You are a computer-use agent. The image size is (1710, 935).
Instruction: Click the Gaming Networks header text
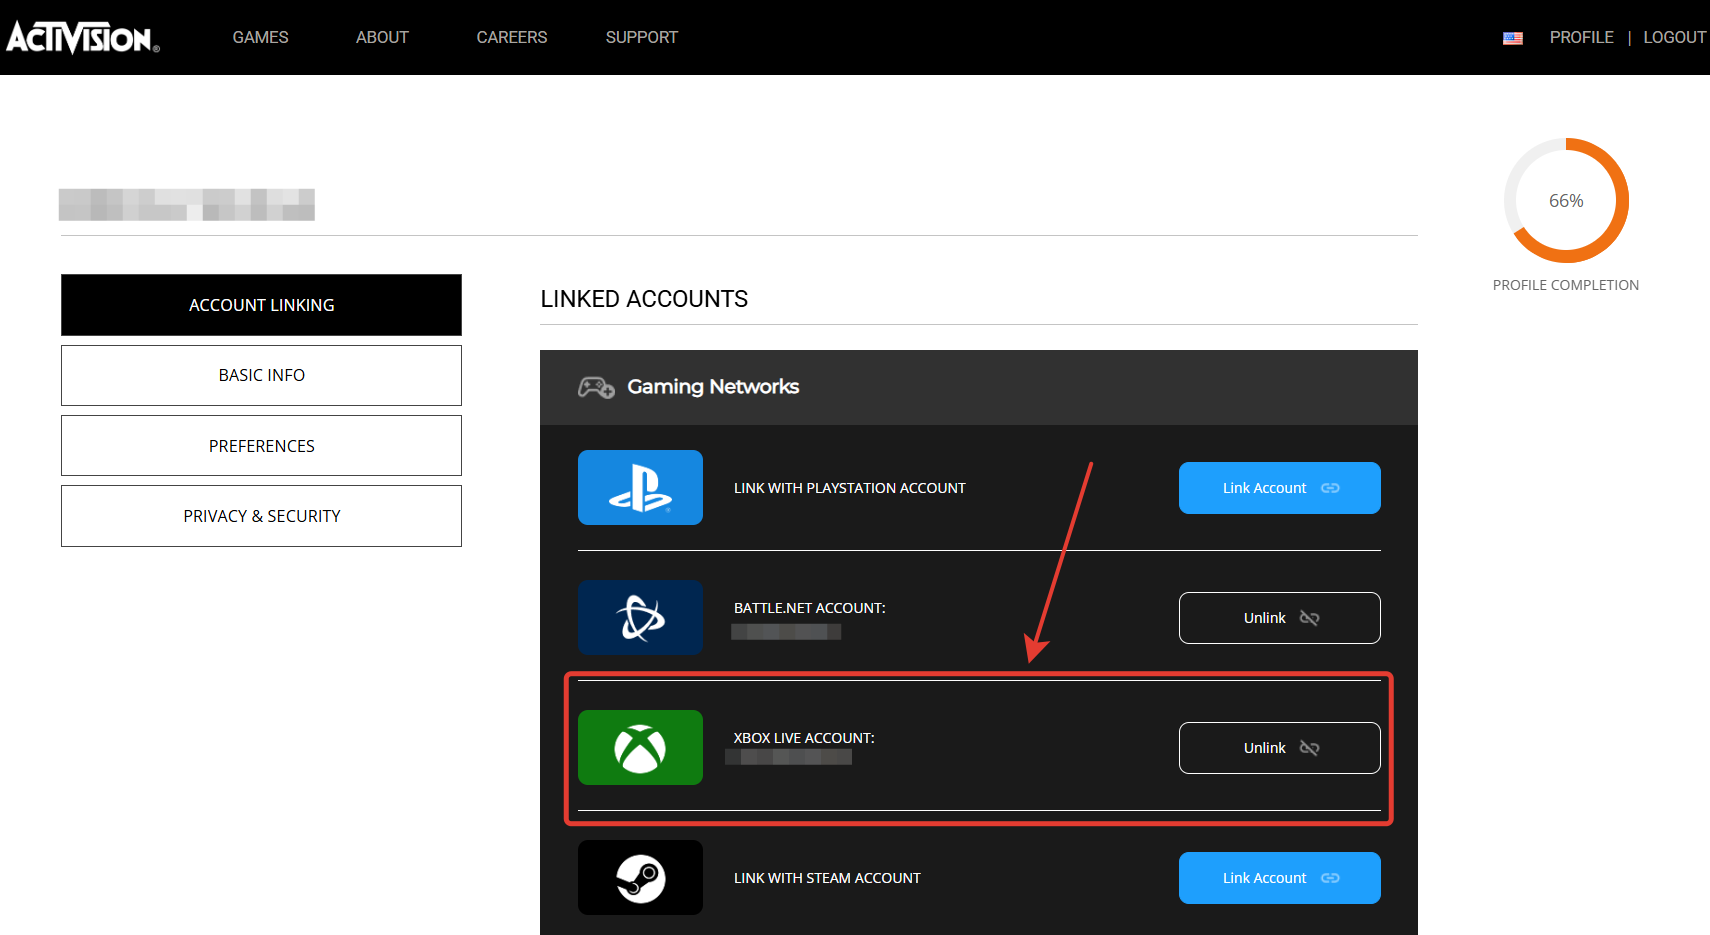(713, 387)
